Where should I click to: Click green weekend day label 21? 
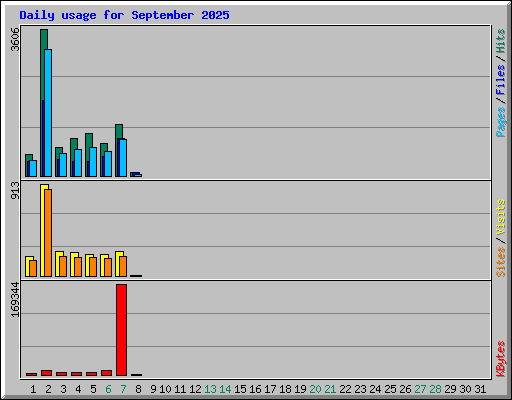pyautogui.click(x=330, y=389)
